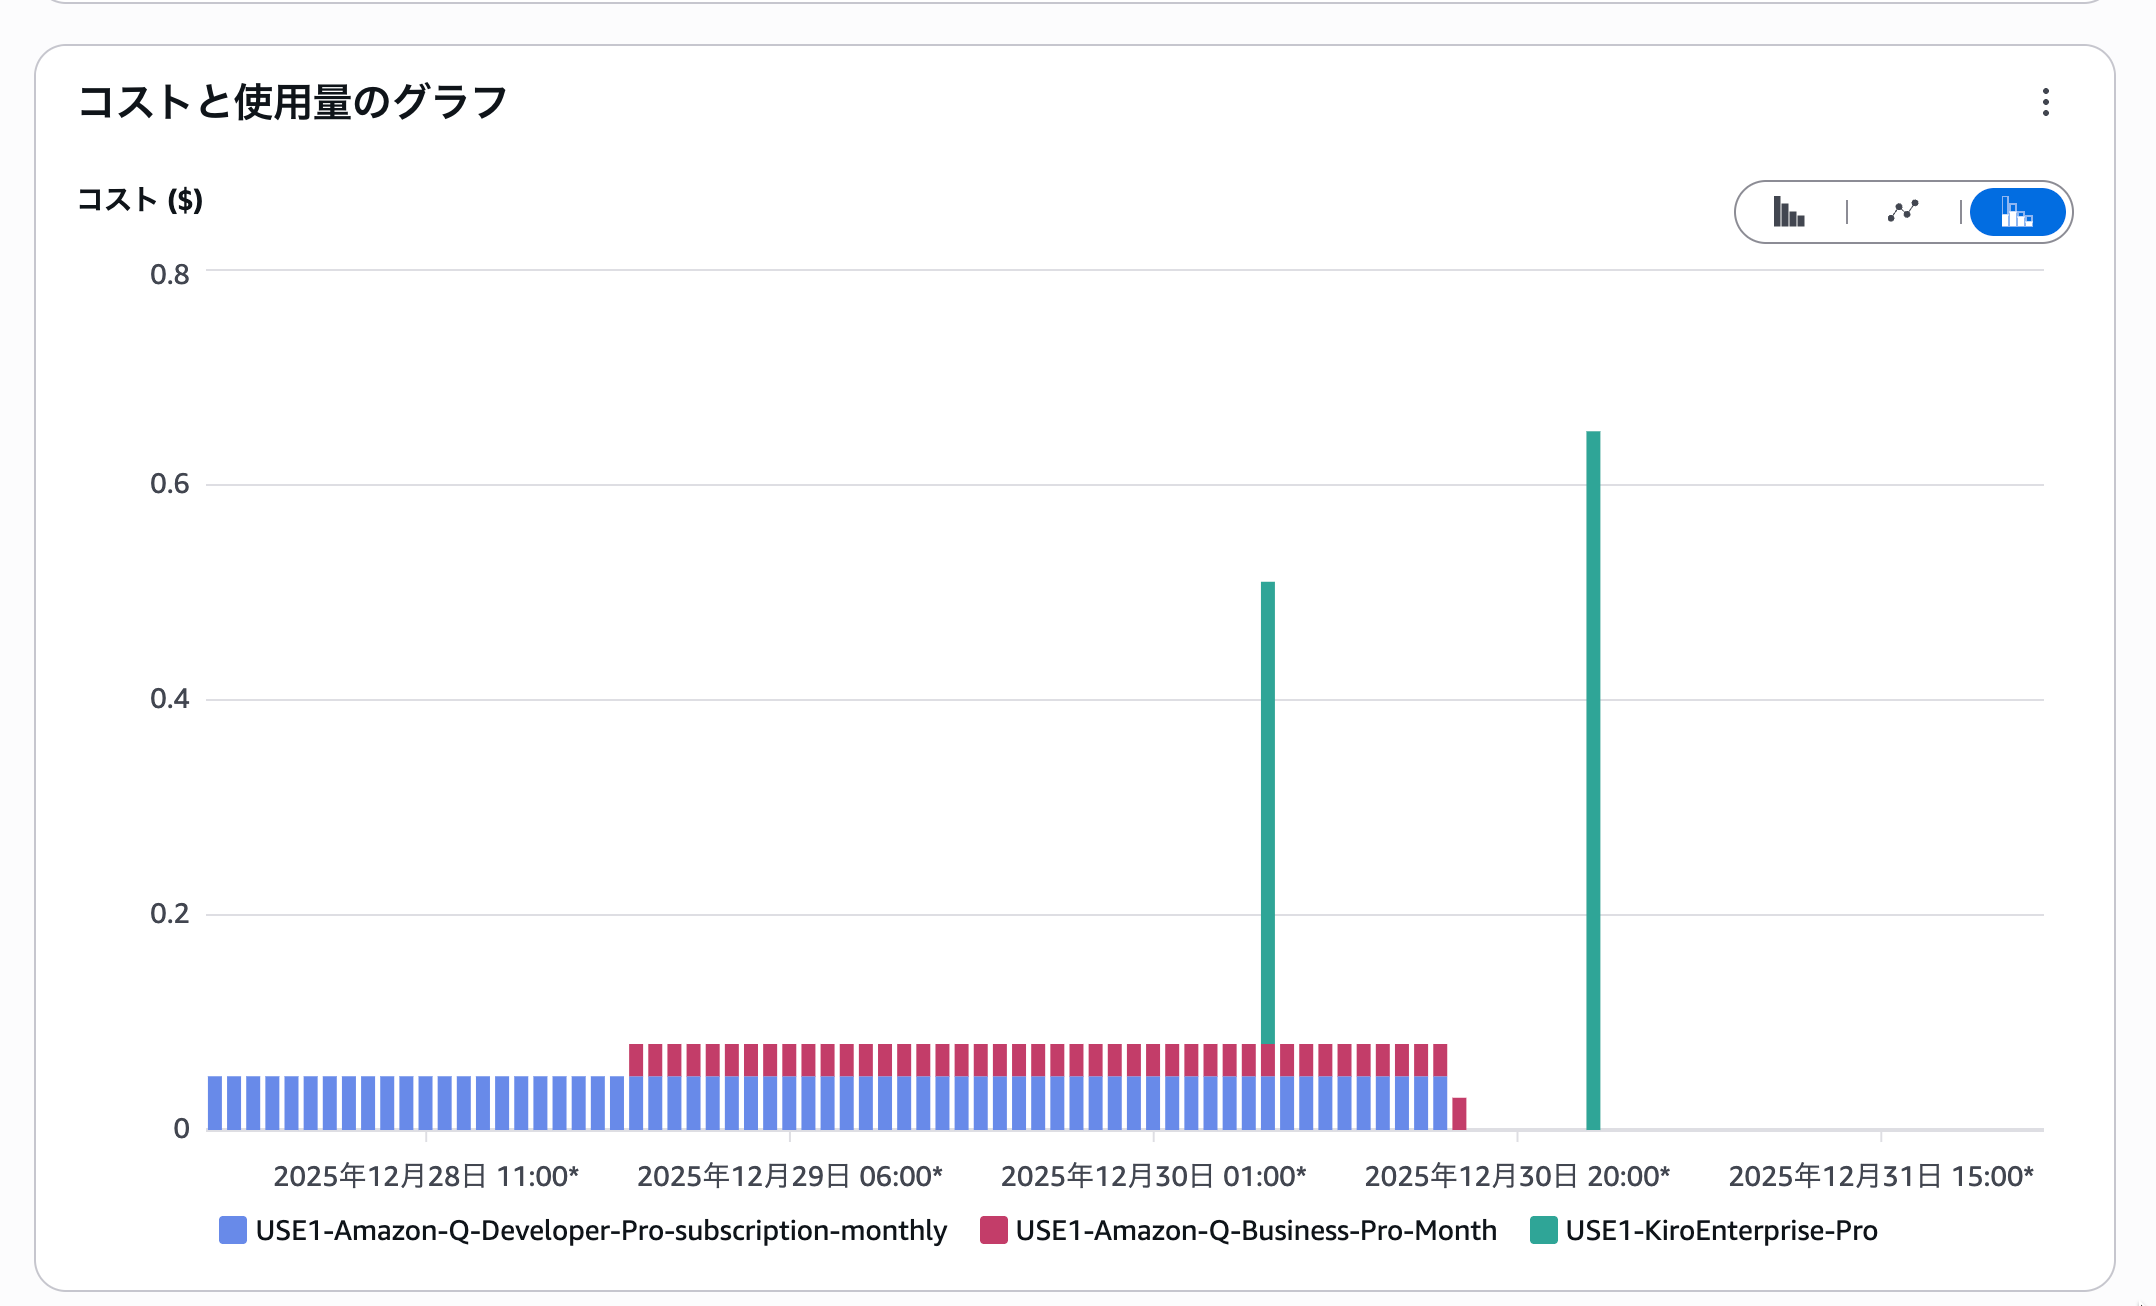Click the コストと使用量のグラフ heading
2156x1306 pixels.
pos(293,102)
